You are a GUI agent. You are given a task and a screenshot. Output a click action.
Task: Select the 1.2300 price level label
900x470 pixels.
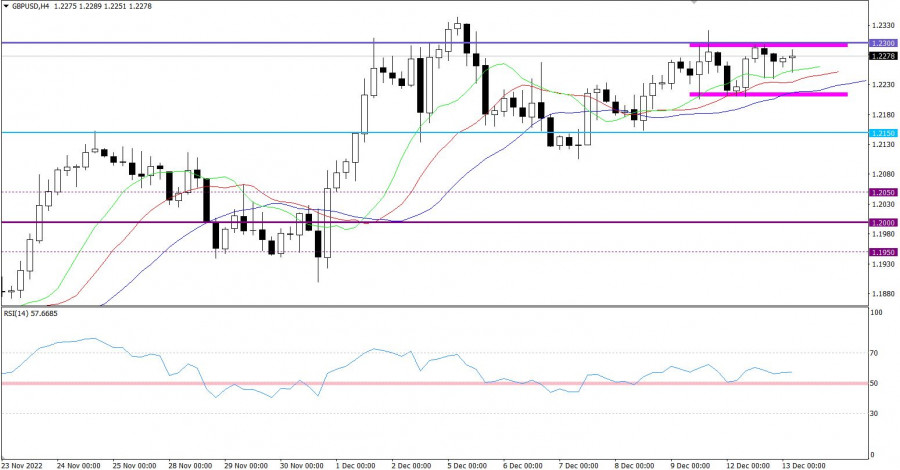[x=882, y=44]
